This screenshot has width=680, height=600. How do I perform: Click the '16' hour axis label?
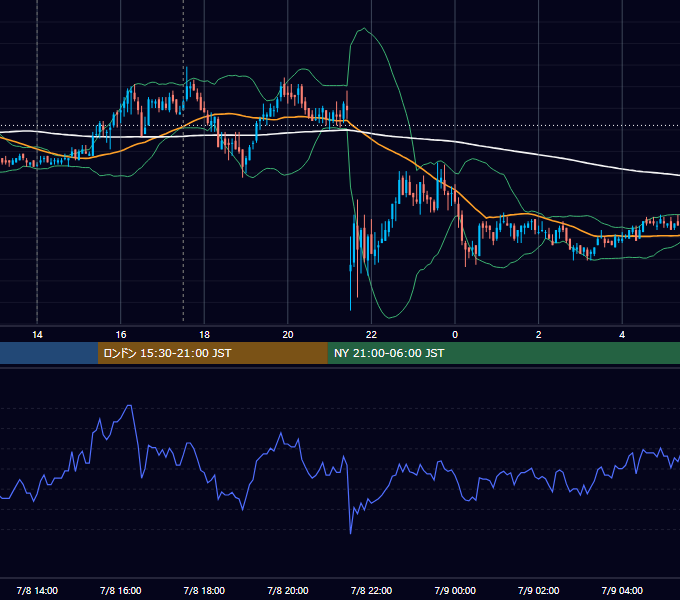pos(121,335)
